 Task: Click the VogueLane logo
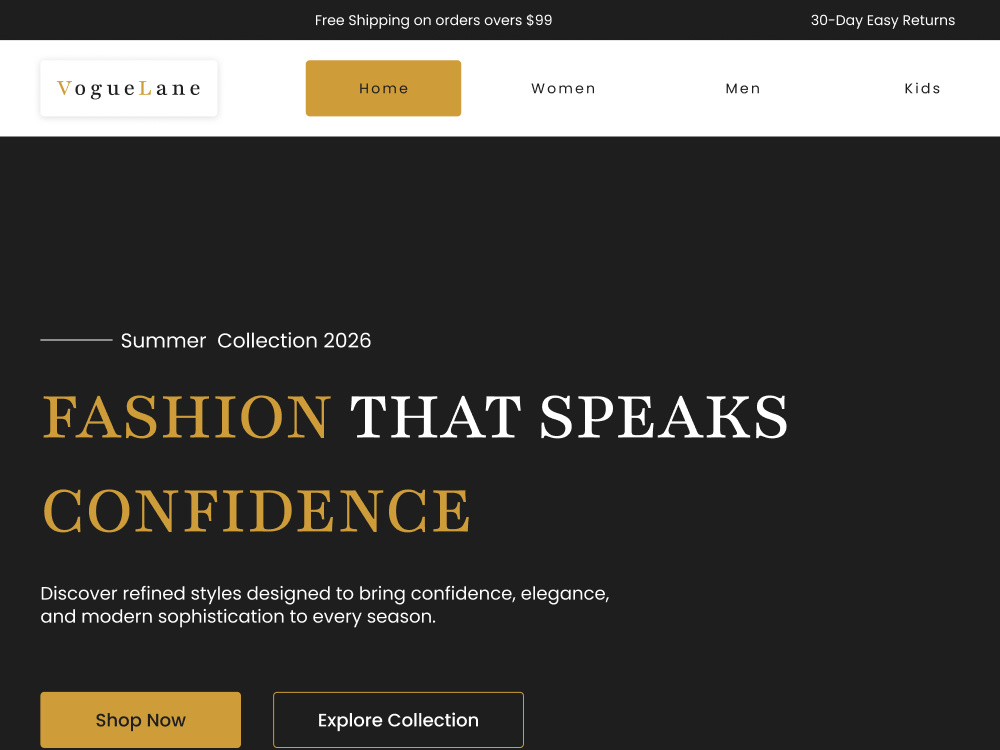(129, 88)
